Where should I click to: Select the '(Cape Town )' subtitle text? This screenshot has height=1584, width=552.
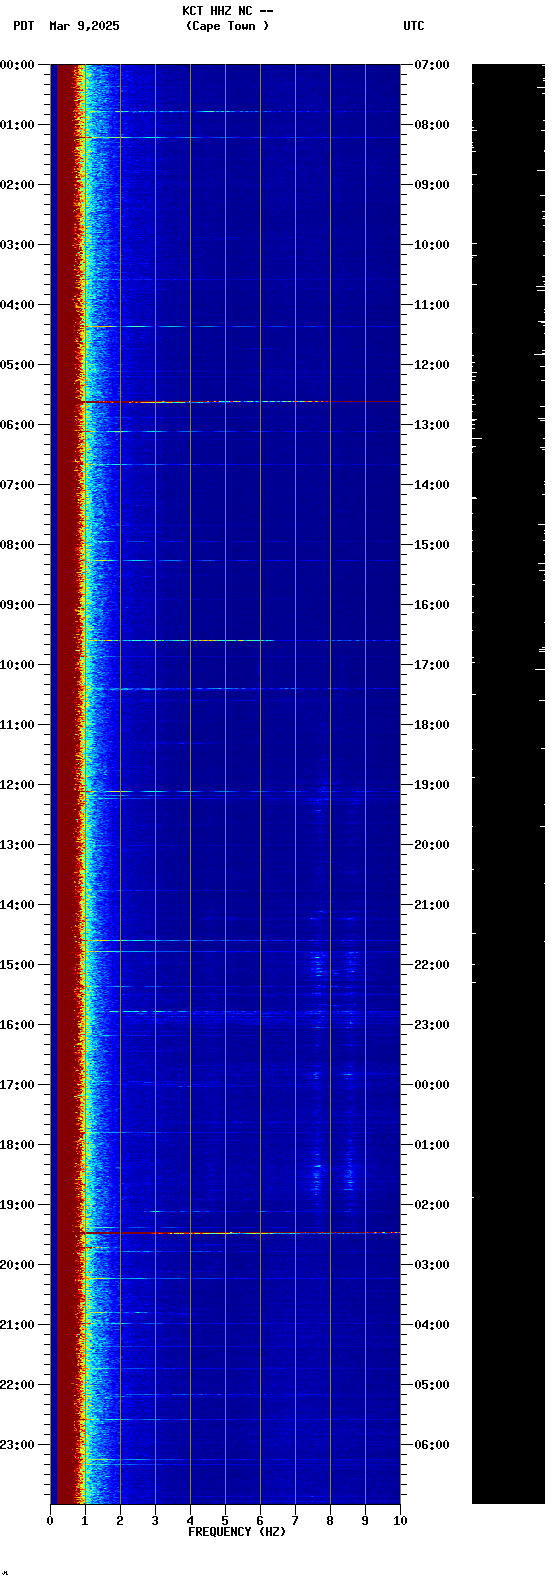(227, 26)
